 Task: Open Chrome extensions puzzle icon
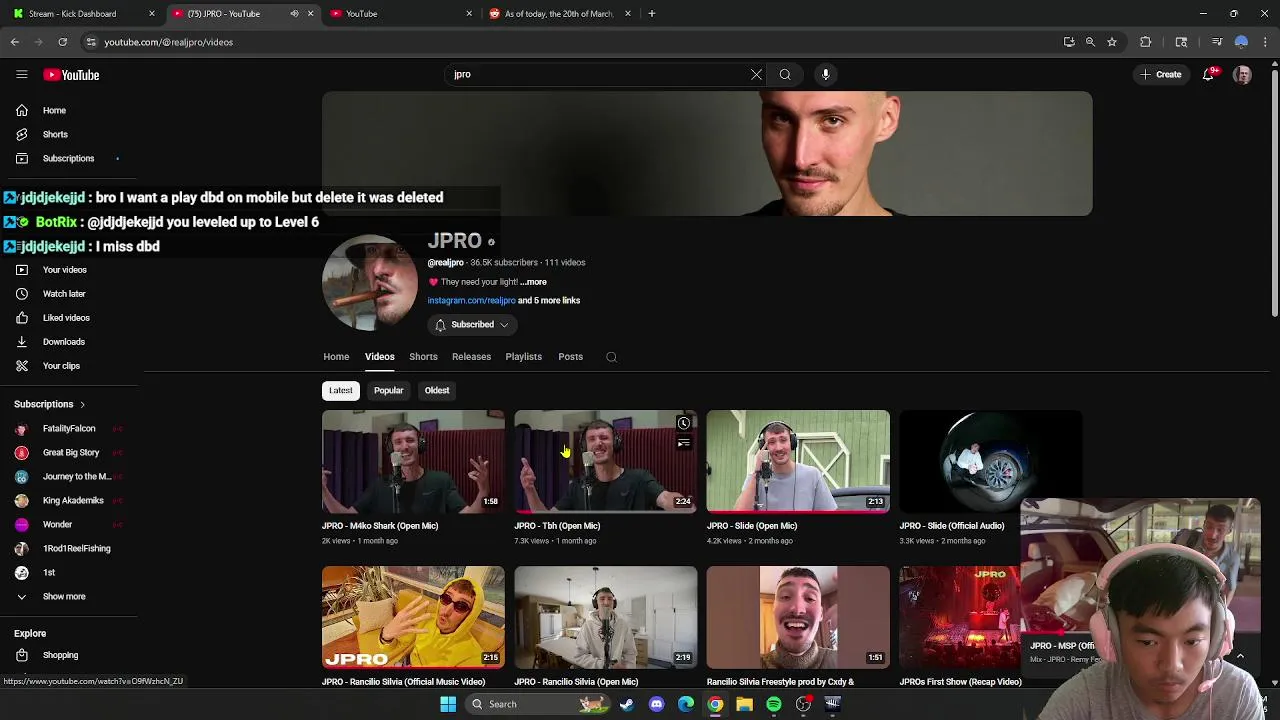tap(1146, 42)
